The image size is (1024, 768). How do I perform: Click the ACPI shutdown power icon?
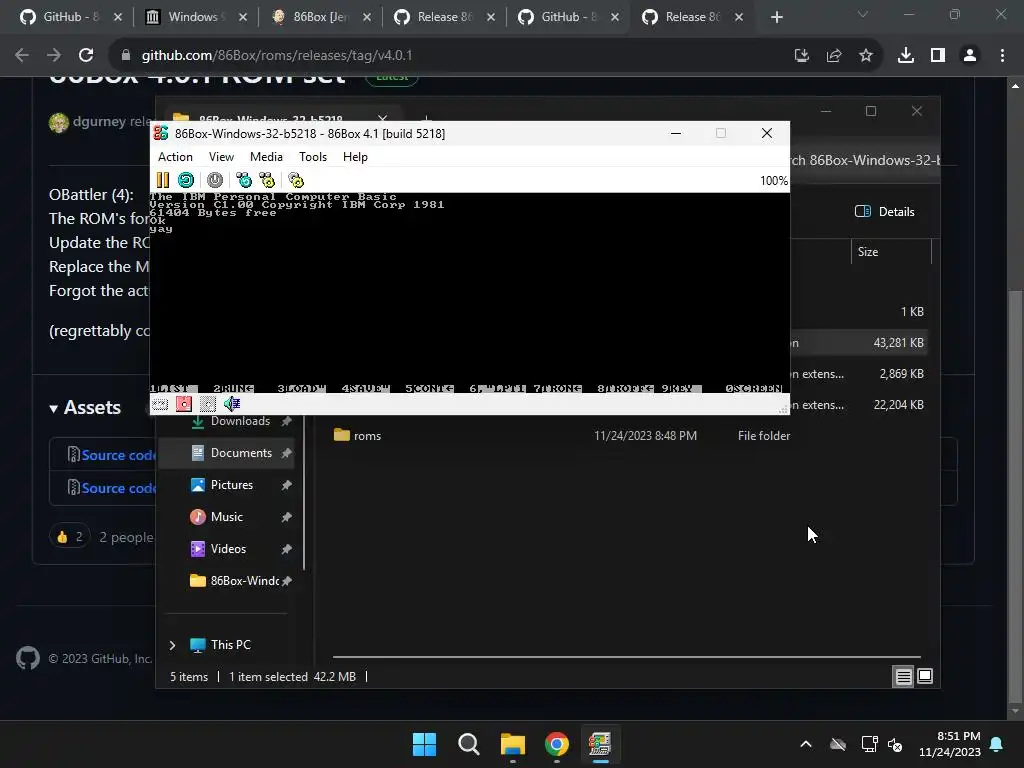pos(215,180)
